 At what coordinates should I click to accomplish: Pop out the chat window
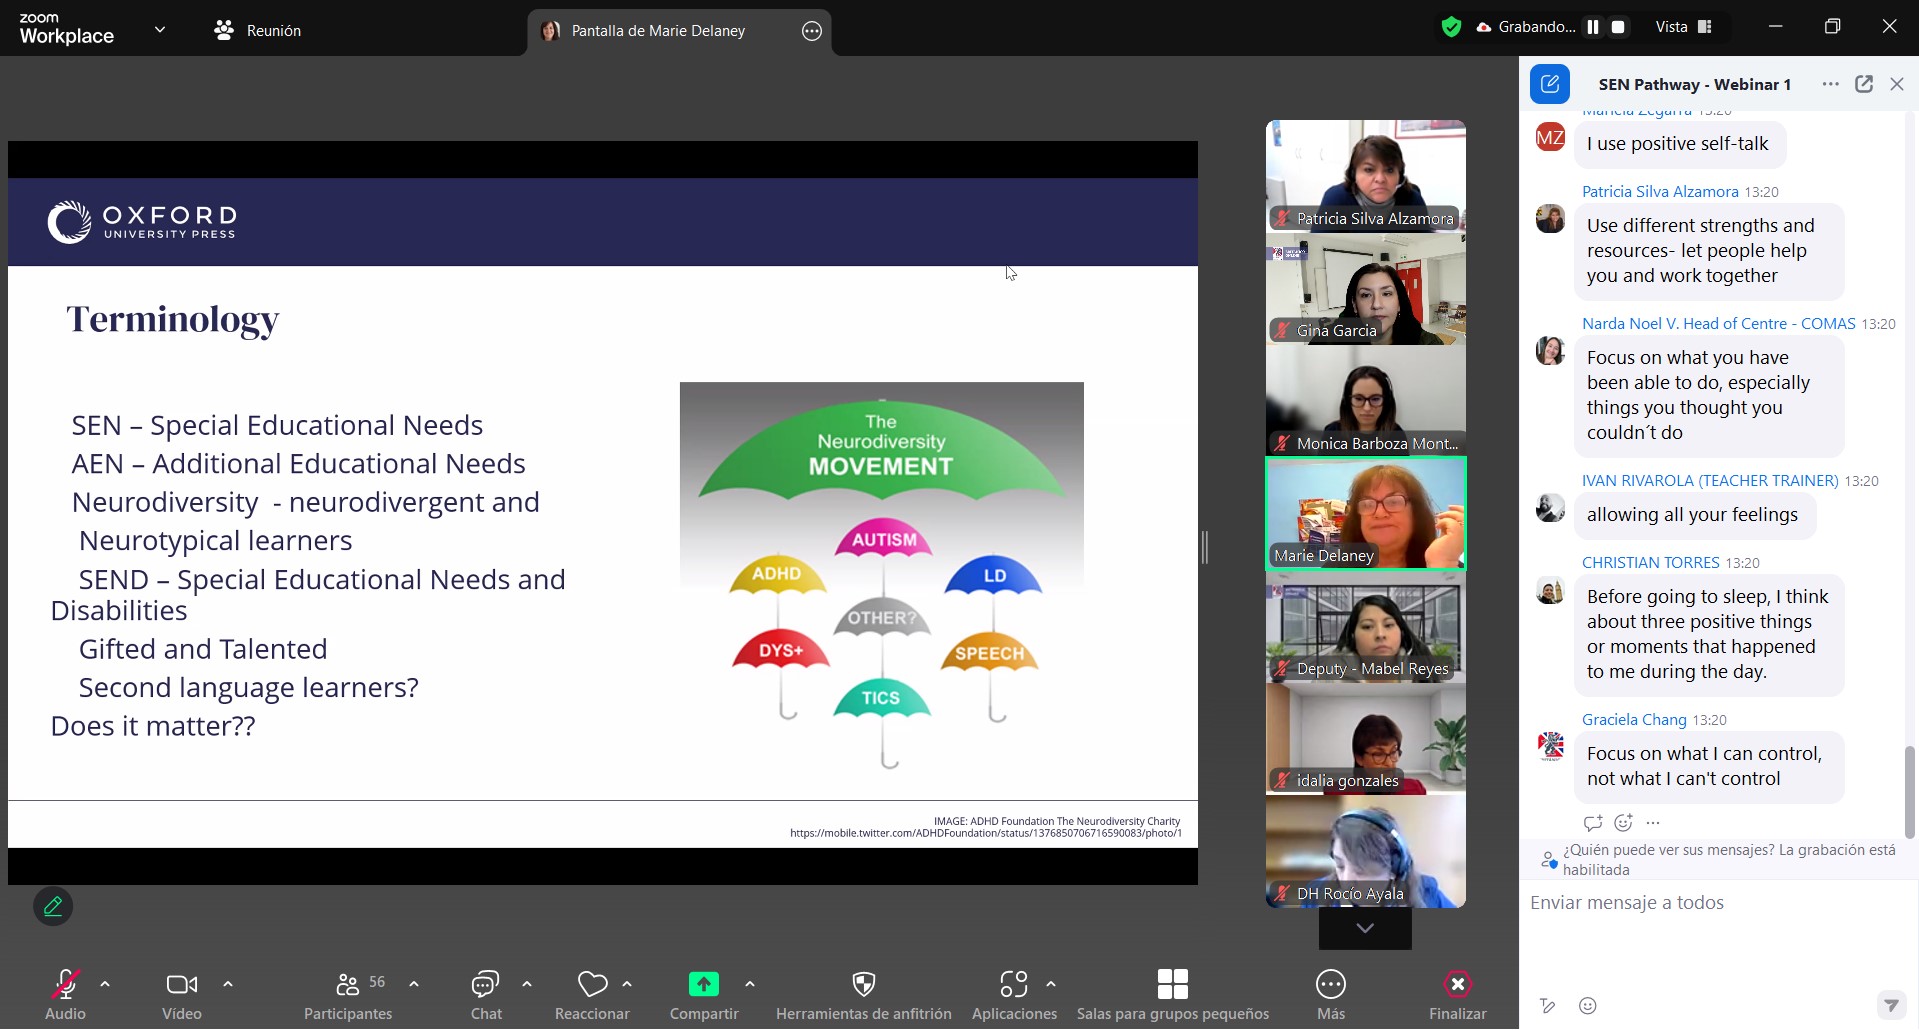pyautogui.click(x=1864, y=84)
